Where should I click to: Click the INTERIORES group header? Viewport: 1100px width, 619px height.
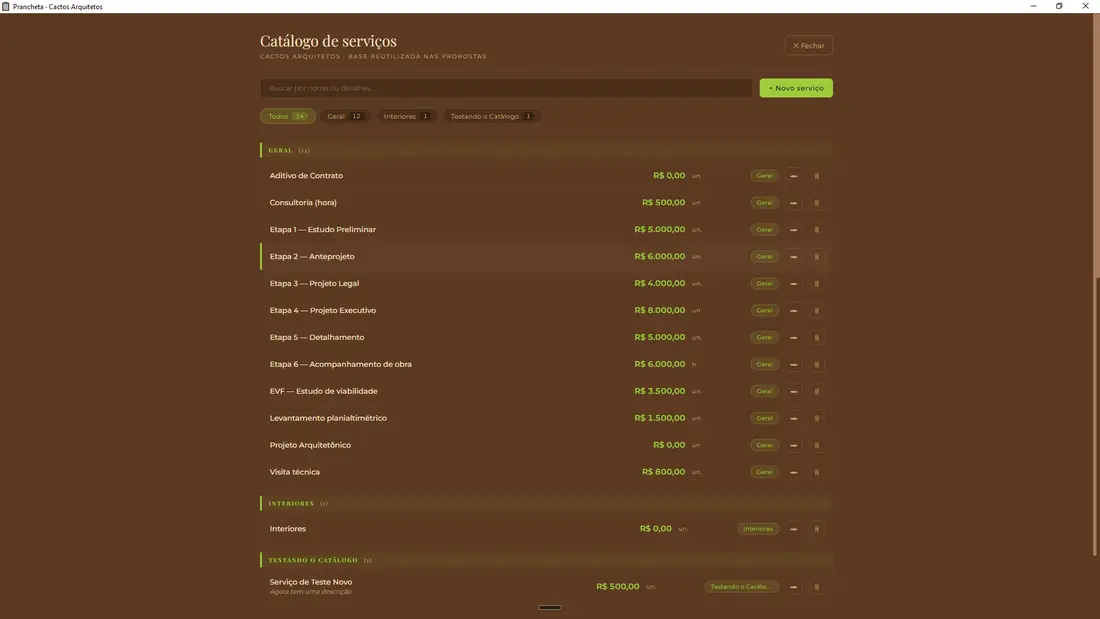tap(546, 503)
